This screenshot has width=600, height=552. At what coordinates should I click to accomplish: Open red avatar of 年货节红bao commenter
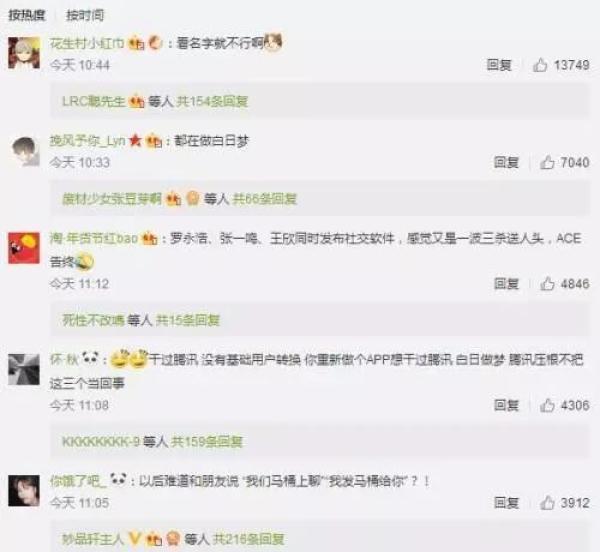pos(24,248)
